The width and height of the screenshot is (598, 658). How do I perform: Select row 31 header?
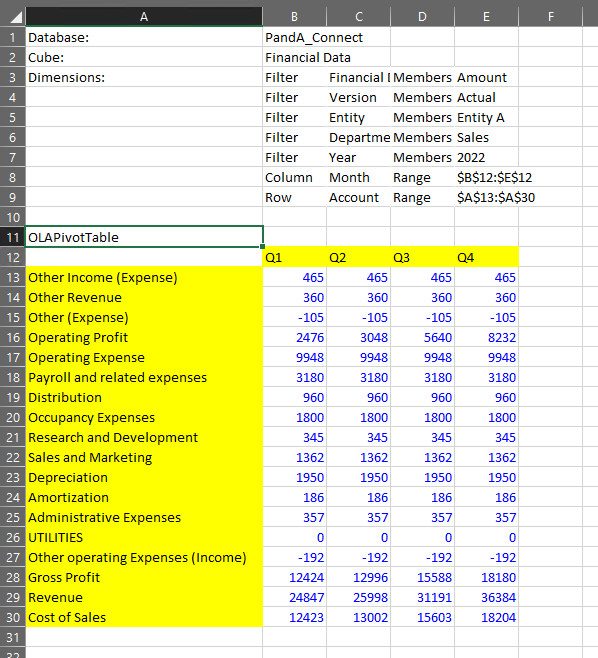(x=13, y=637)
